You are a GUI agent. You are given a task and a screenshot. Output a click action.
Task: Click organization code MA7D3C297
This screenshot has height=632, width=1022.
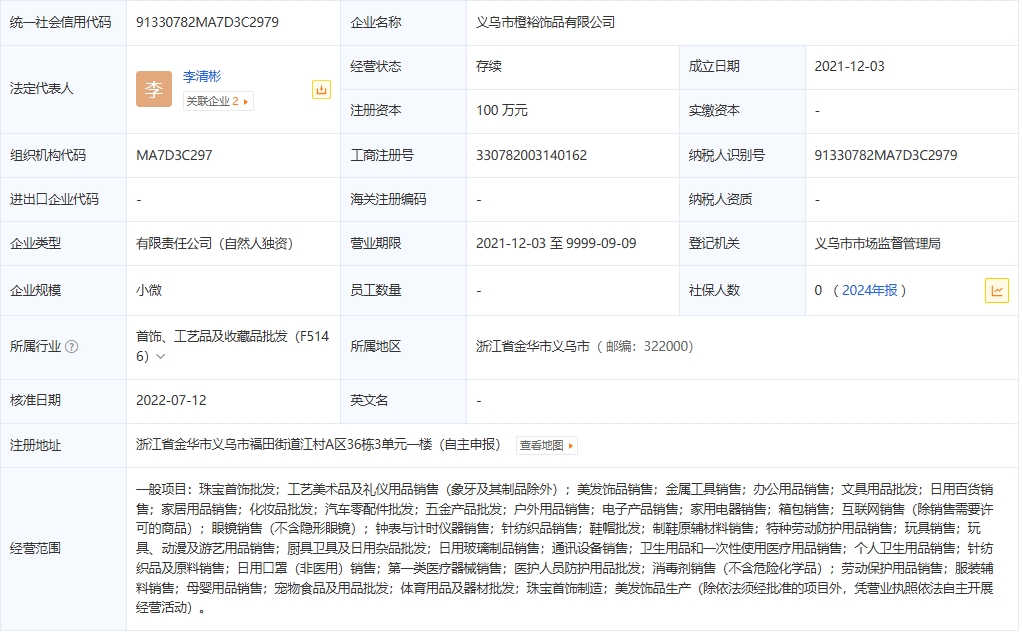(x=174, y=155)
